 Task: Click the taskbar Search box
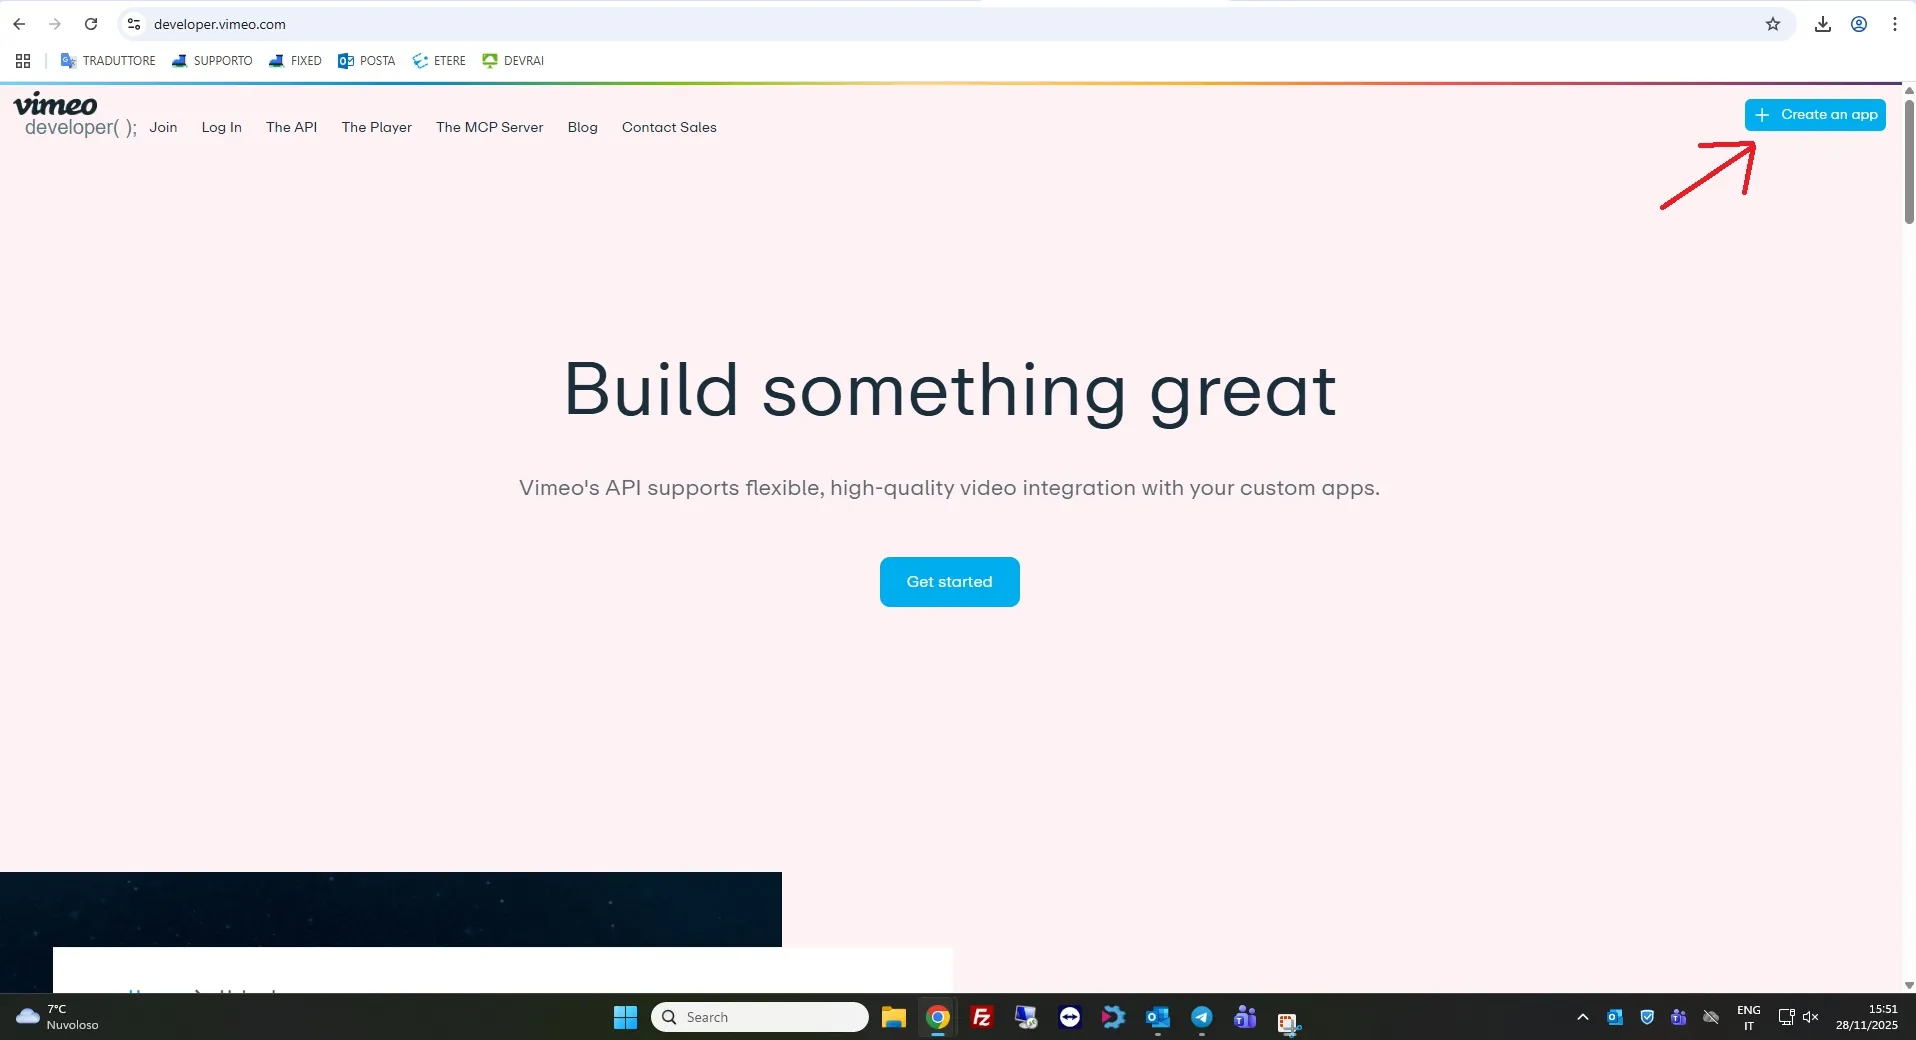point(760,1017)
